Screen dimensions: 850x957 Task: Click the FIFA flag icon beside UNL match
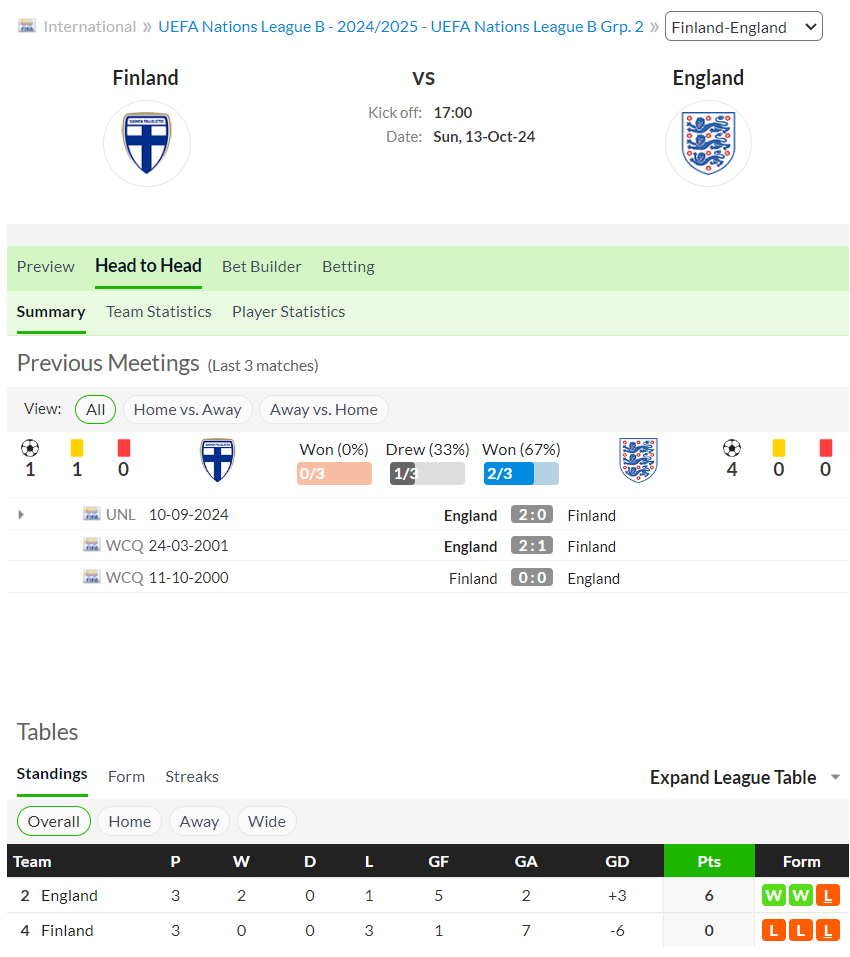pos(92,513)
